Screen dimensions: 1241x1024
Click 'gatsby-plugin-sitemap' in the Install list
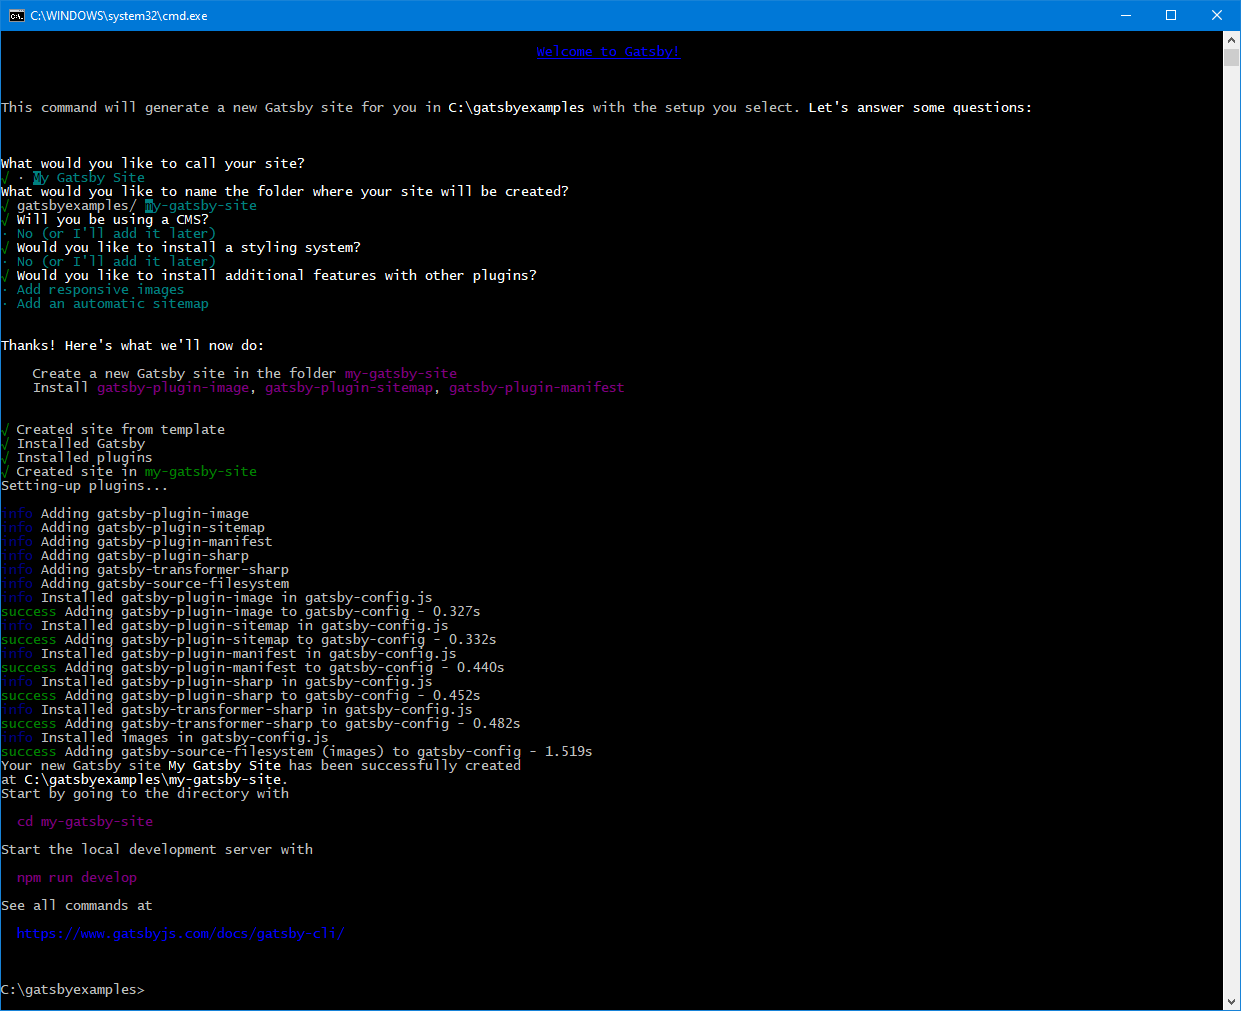click(x=349, y=387)
